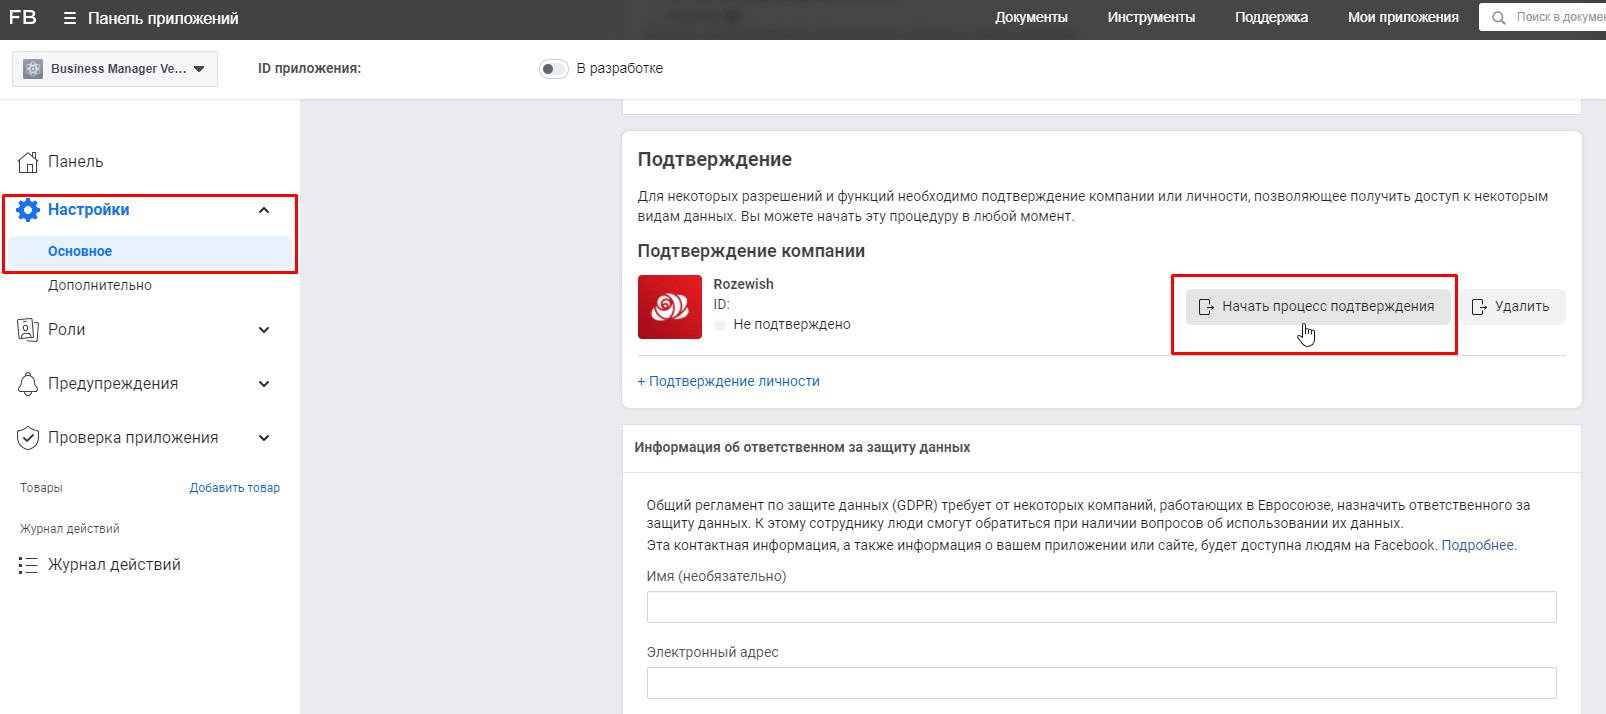This screenshot has width=1606, height=714.
Task: Open Документы in the top menu
Action: (1031, 18)
